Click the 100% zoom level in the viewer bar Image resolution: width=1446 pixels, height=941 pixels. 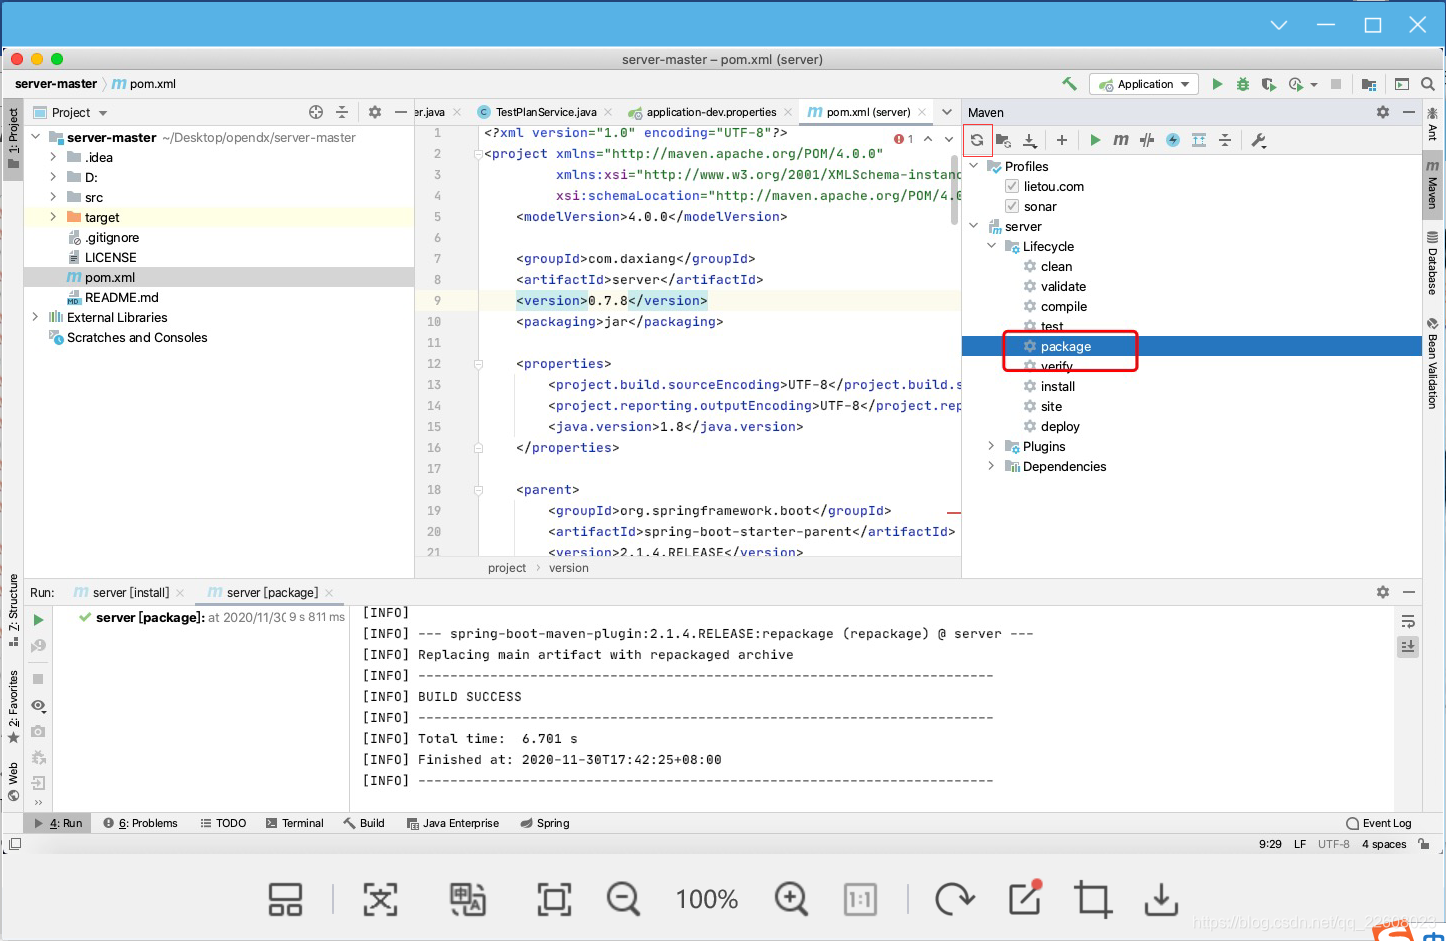(707, 899)
